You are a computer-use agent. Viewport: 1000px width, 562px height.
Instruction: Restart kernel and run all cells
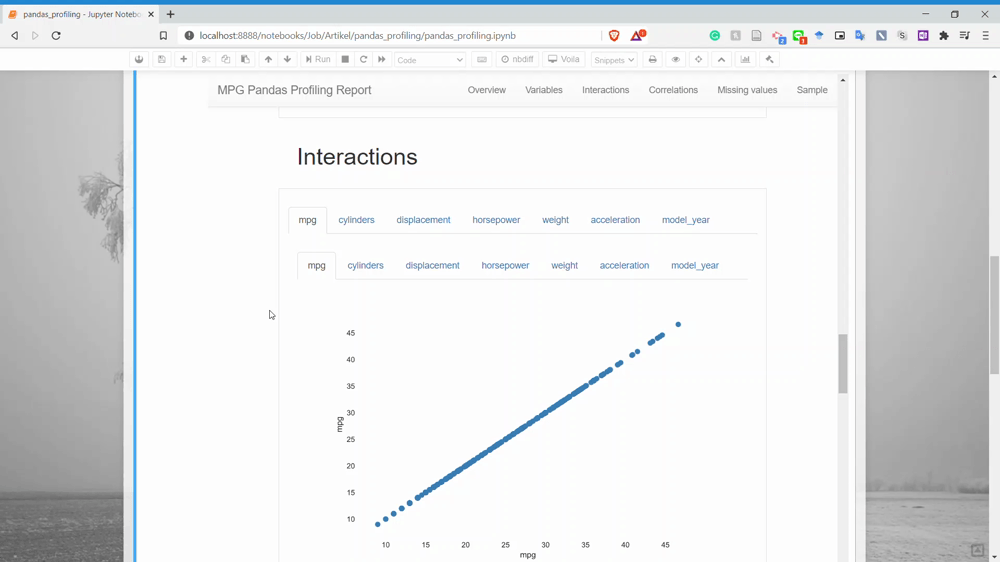[381, 59]
